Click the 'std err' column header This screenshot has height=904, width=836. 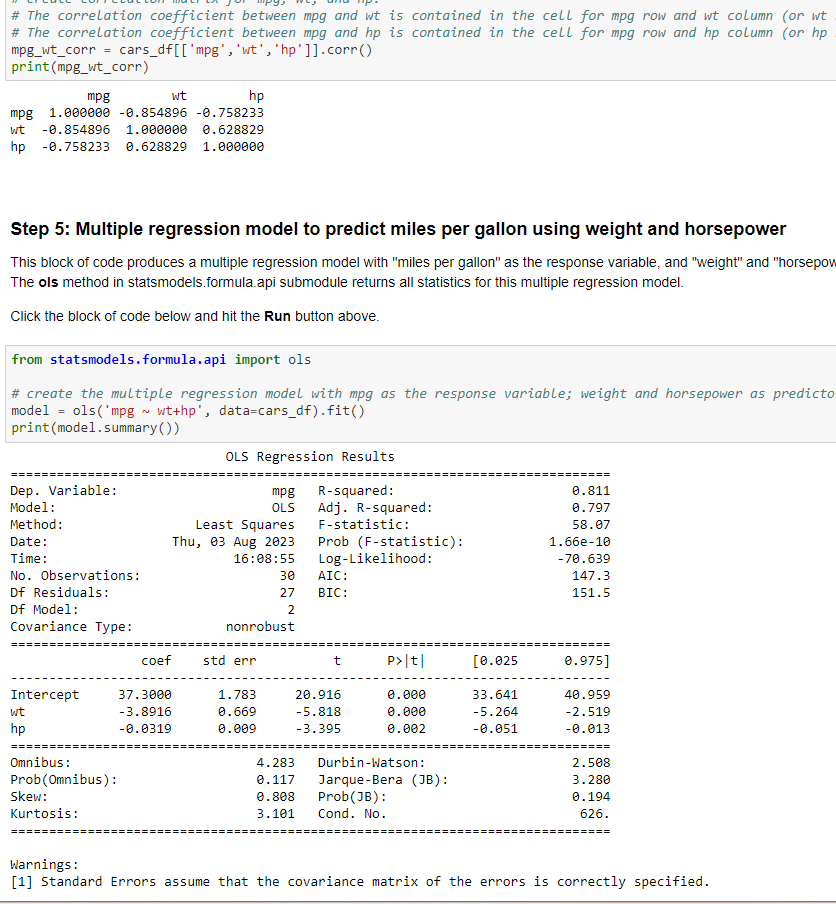(x=229, y=661)
